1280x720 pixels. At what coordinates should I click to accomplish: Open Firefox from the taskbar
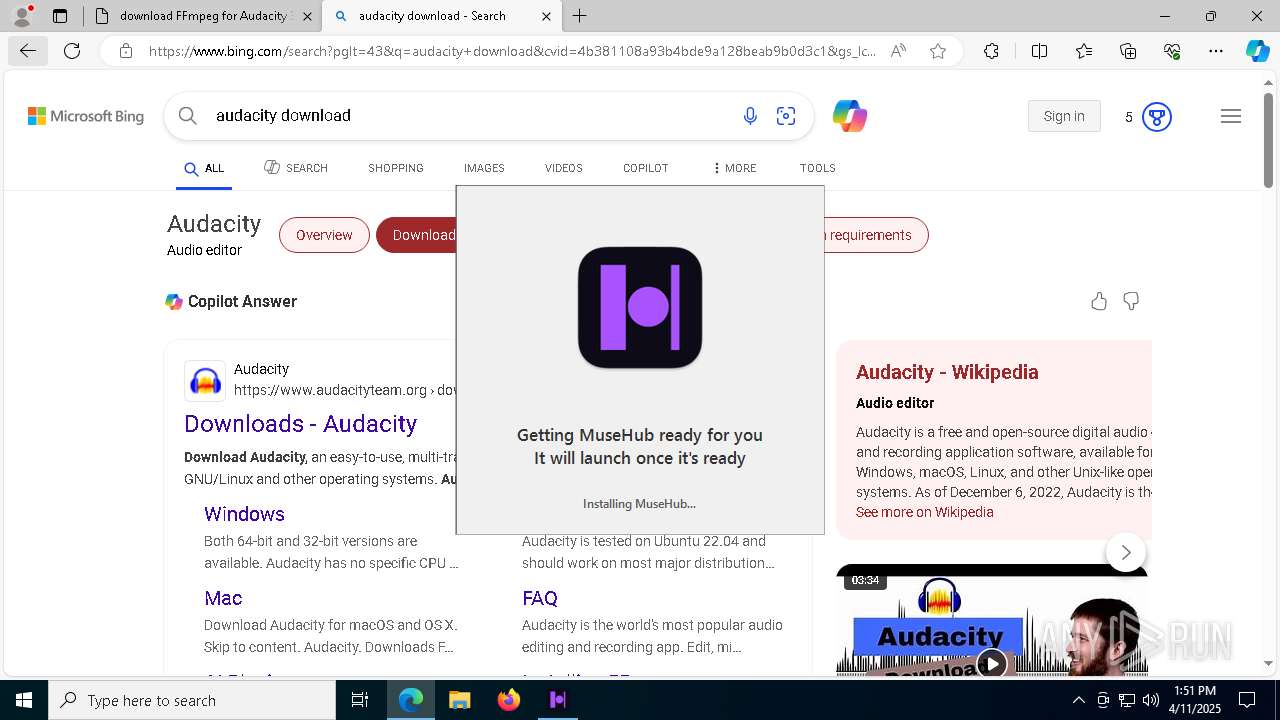[509, 700]
